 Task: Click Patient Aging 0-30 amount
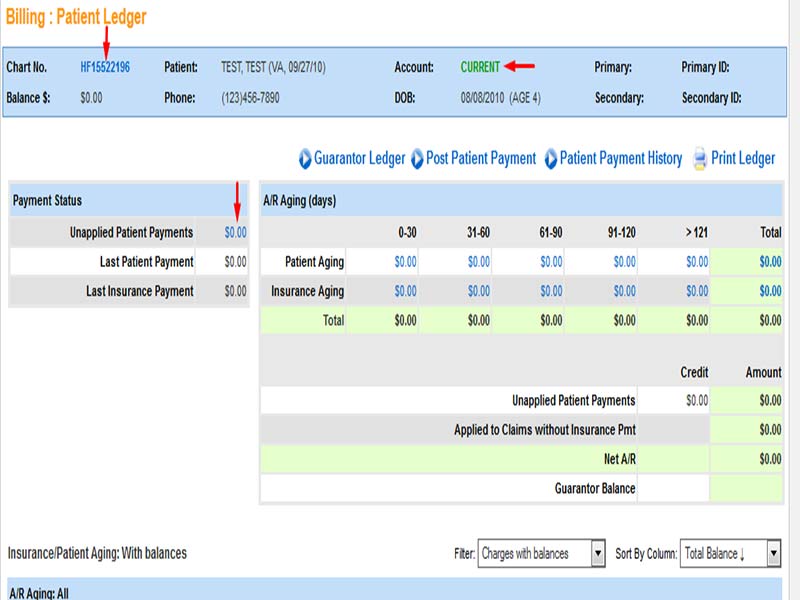click(x=405, y=262)
